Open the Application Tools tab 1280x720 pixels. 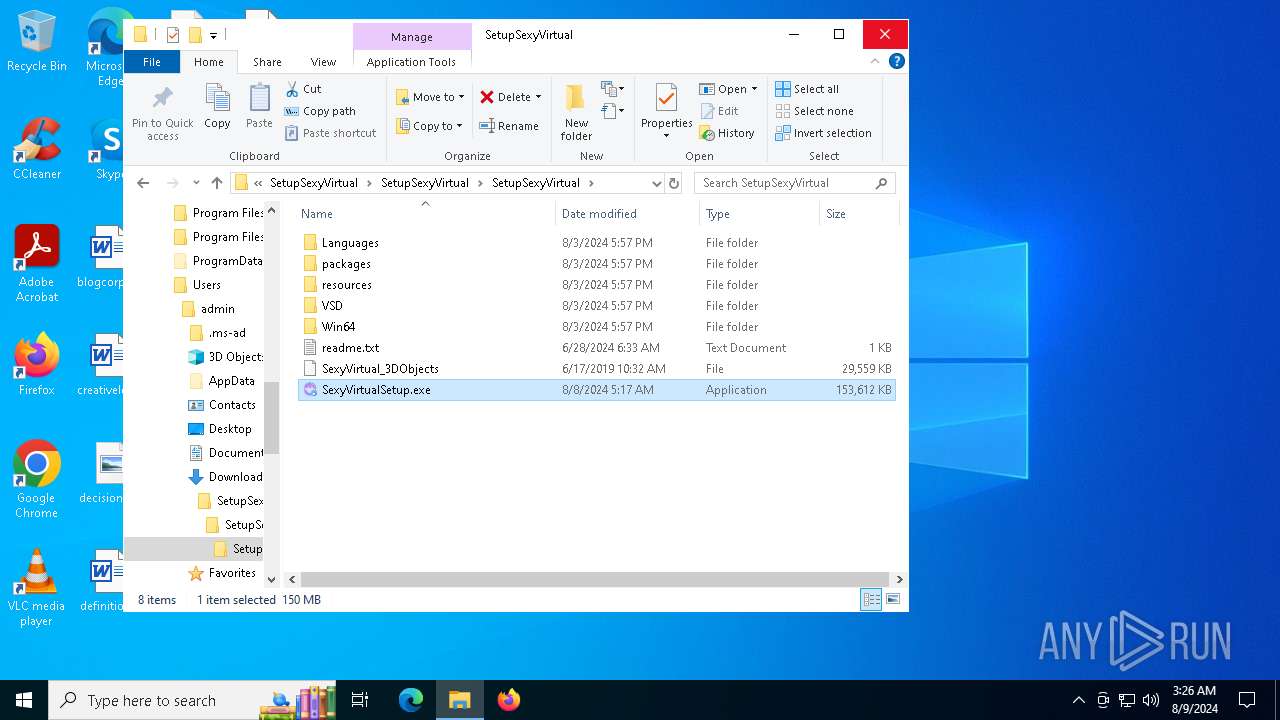click(x=411, y=62)
